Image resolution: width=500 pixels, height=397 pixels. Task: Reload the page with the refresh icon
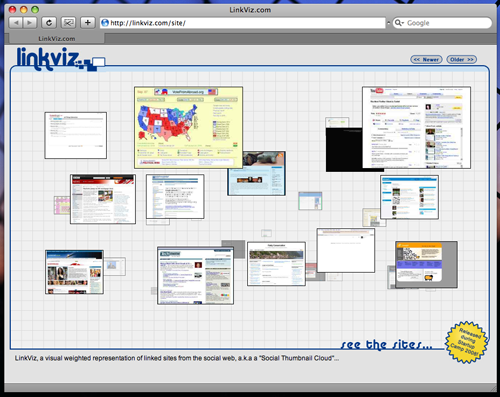[x=49, y=23]
